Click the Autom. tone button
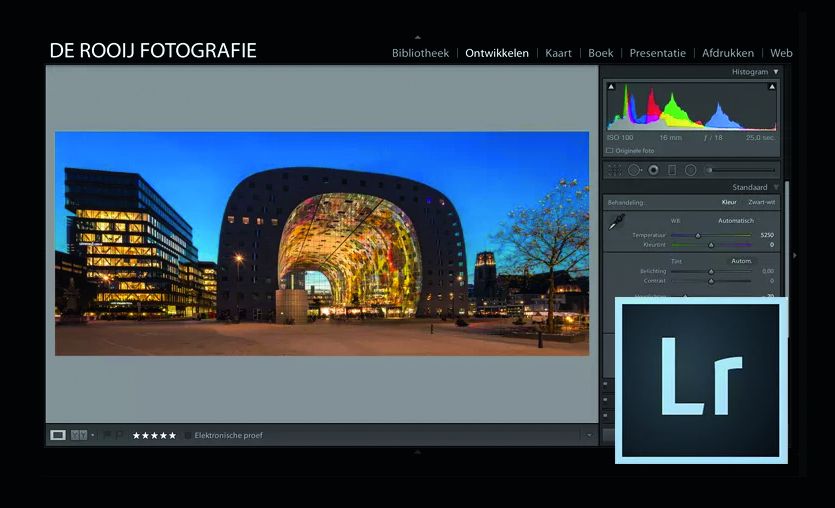This screenshot has height=508, width=835. pos(741,260)
